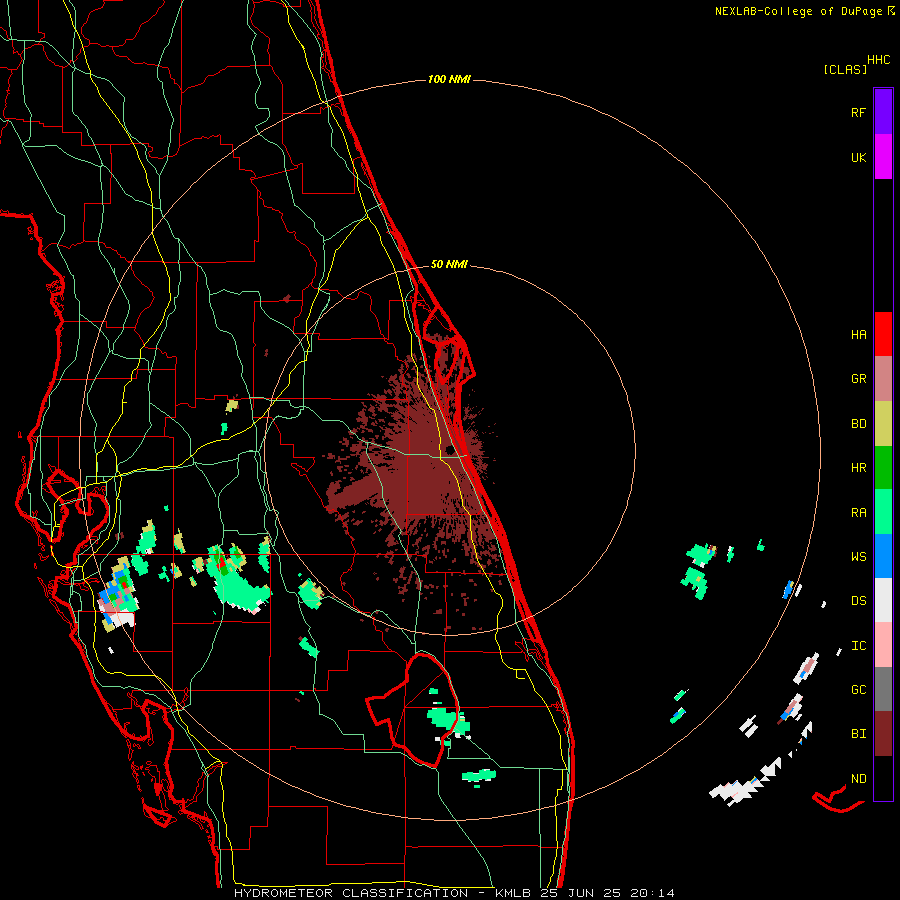Click the HYDROMETEOR CLASSIFICATION caption
The width and height of the screenshot is (900, 900).
[x=351, y=893]
